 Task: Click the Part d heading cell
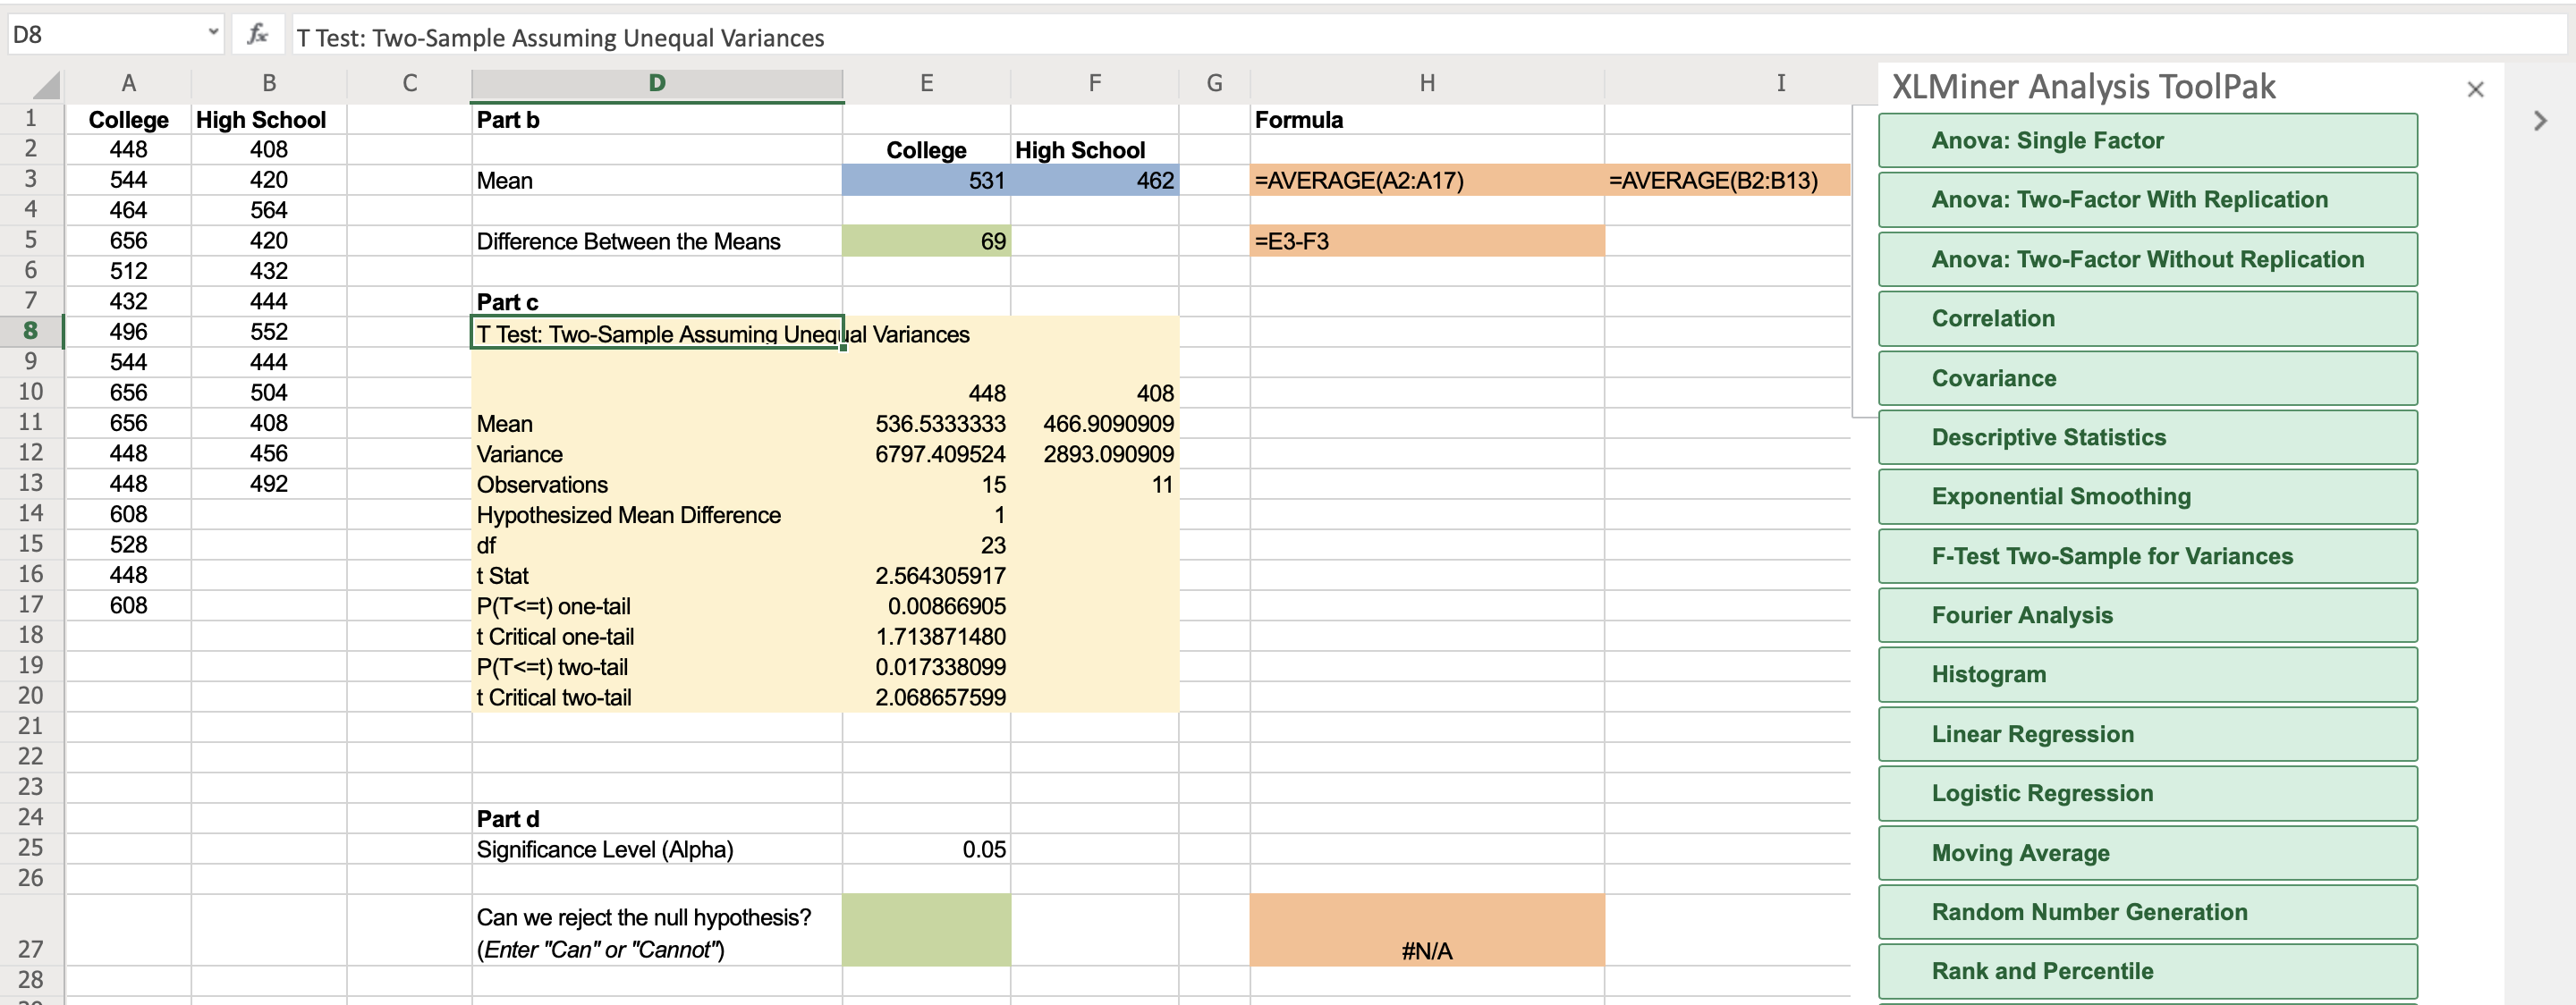656,819
